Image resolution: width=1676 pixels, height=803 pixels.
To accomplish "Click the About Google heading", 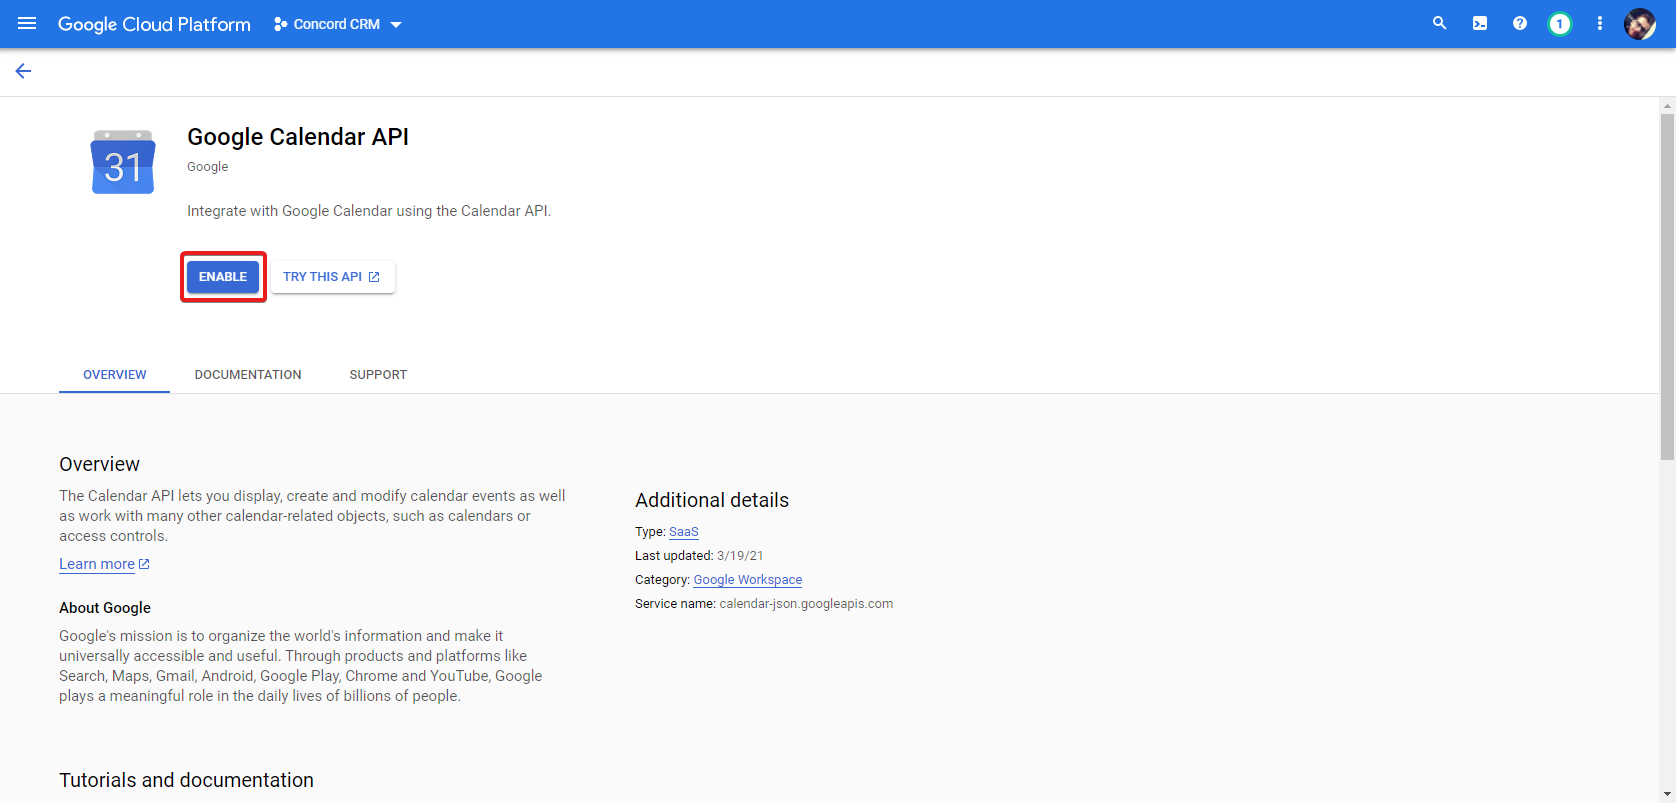I will click(105, 608).
